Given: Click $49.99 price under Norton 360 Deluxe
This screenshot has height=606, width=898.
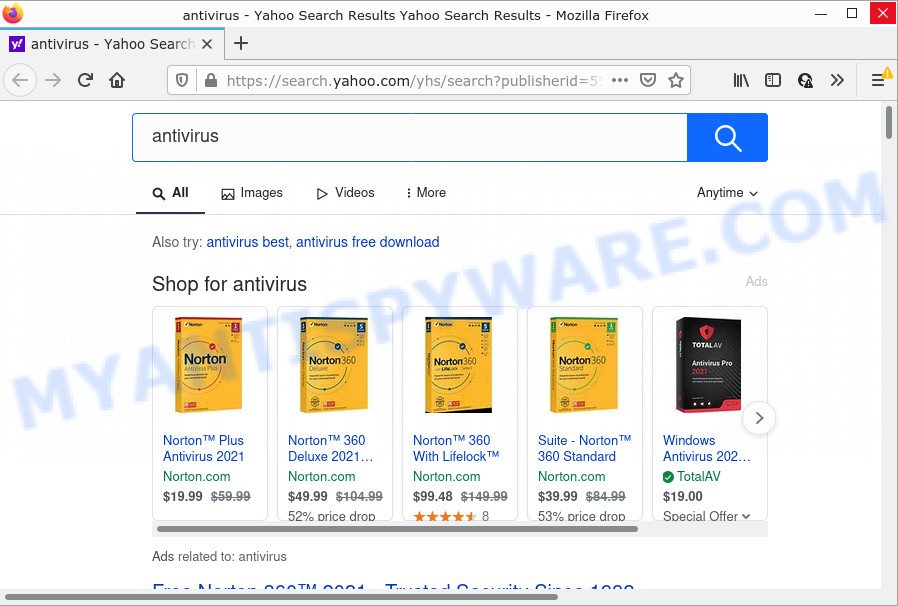Looking at the screenshot, I should pos(308,496).
